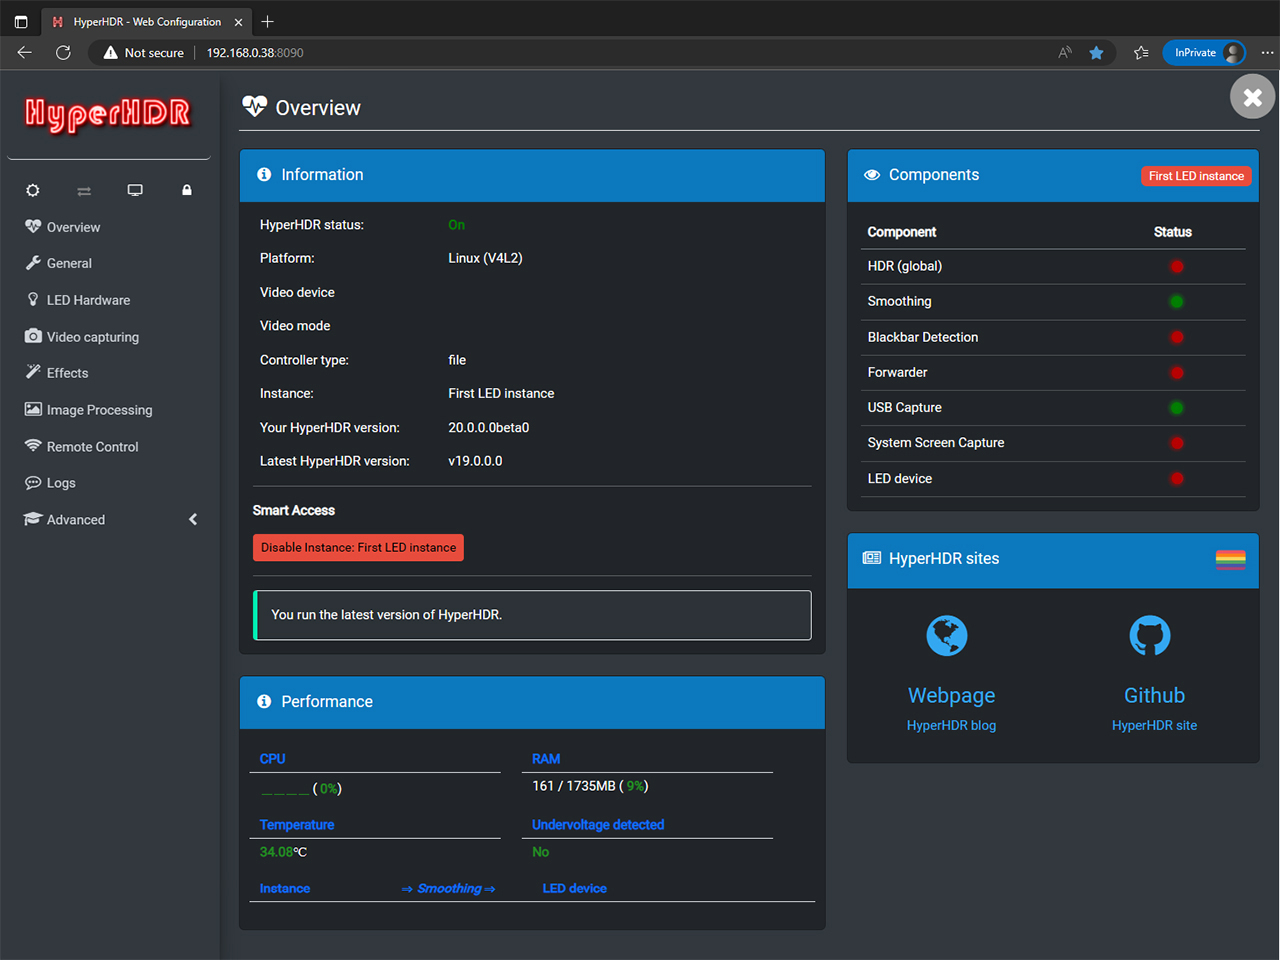Click the magic wand icon beside Effects
Viewport: 1280px width, 960px height.
click(x=33, y=372)
